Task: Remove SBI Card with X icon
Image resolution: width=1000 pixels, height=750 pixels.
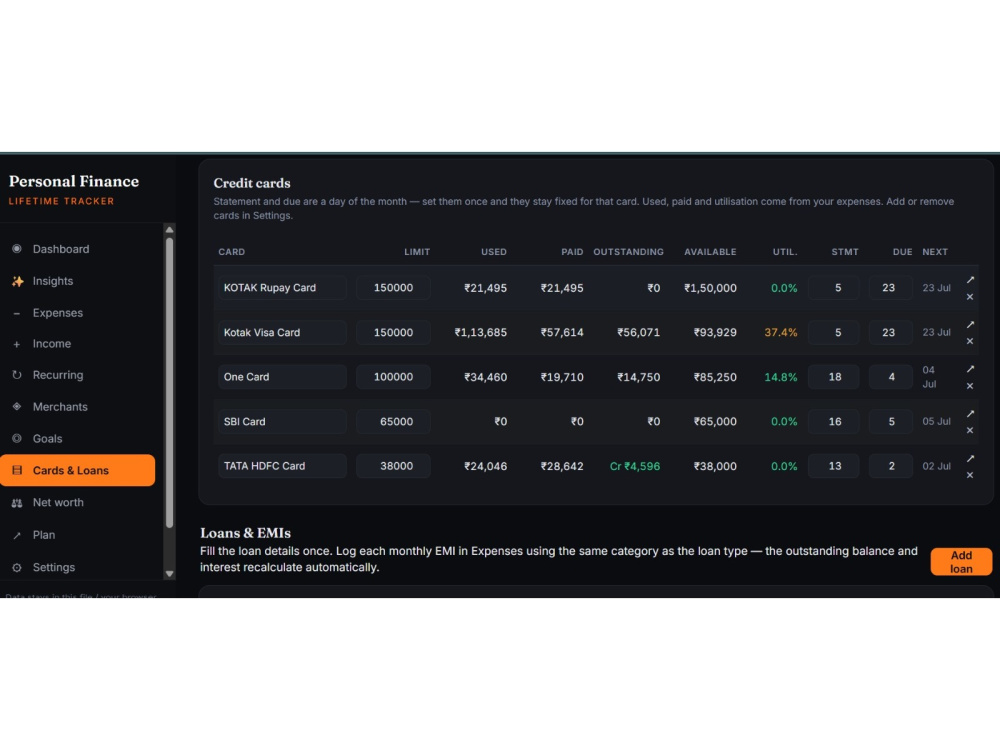Action: 970,430
